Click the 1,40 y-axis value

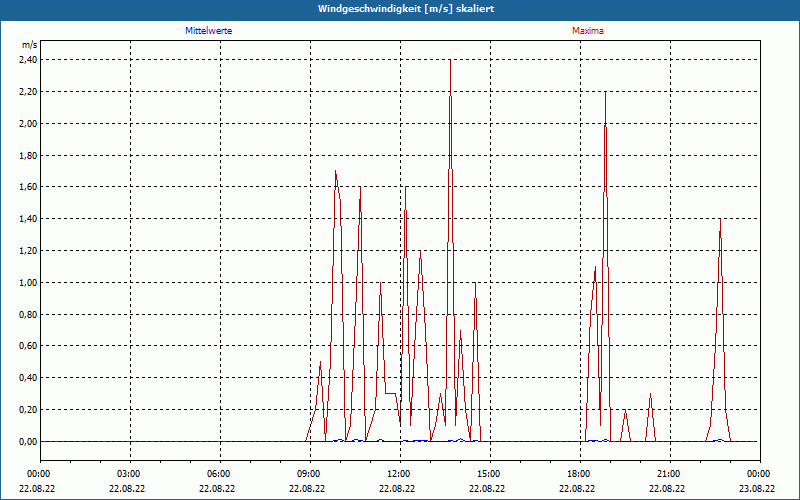29,219
